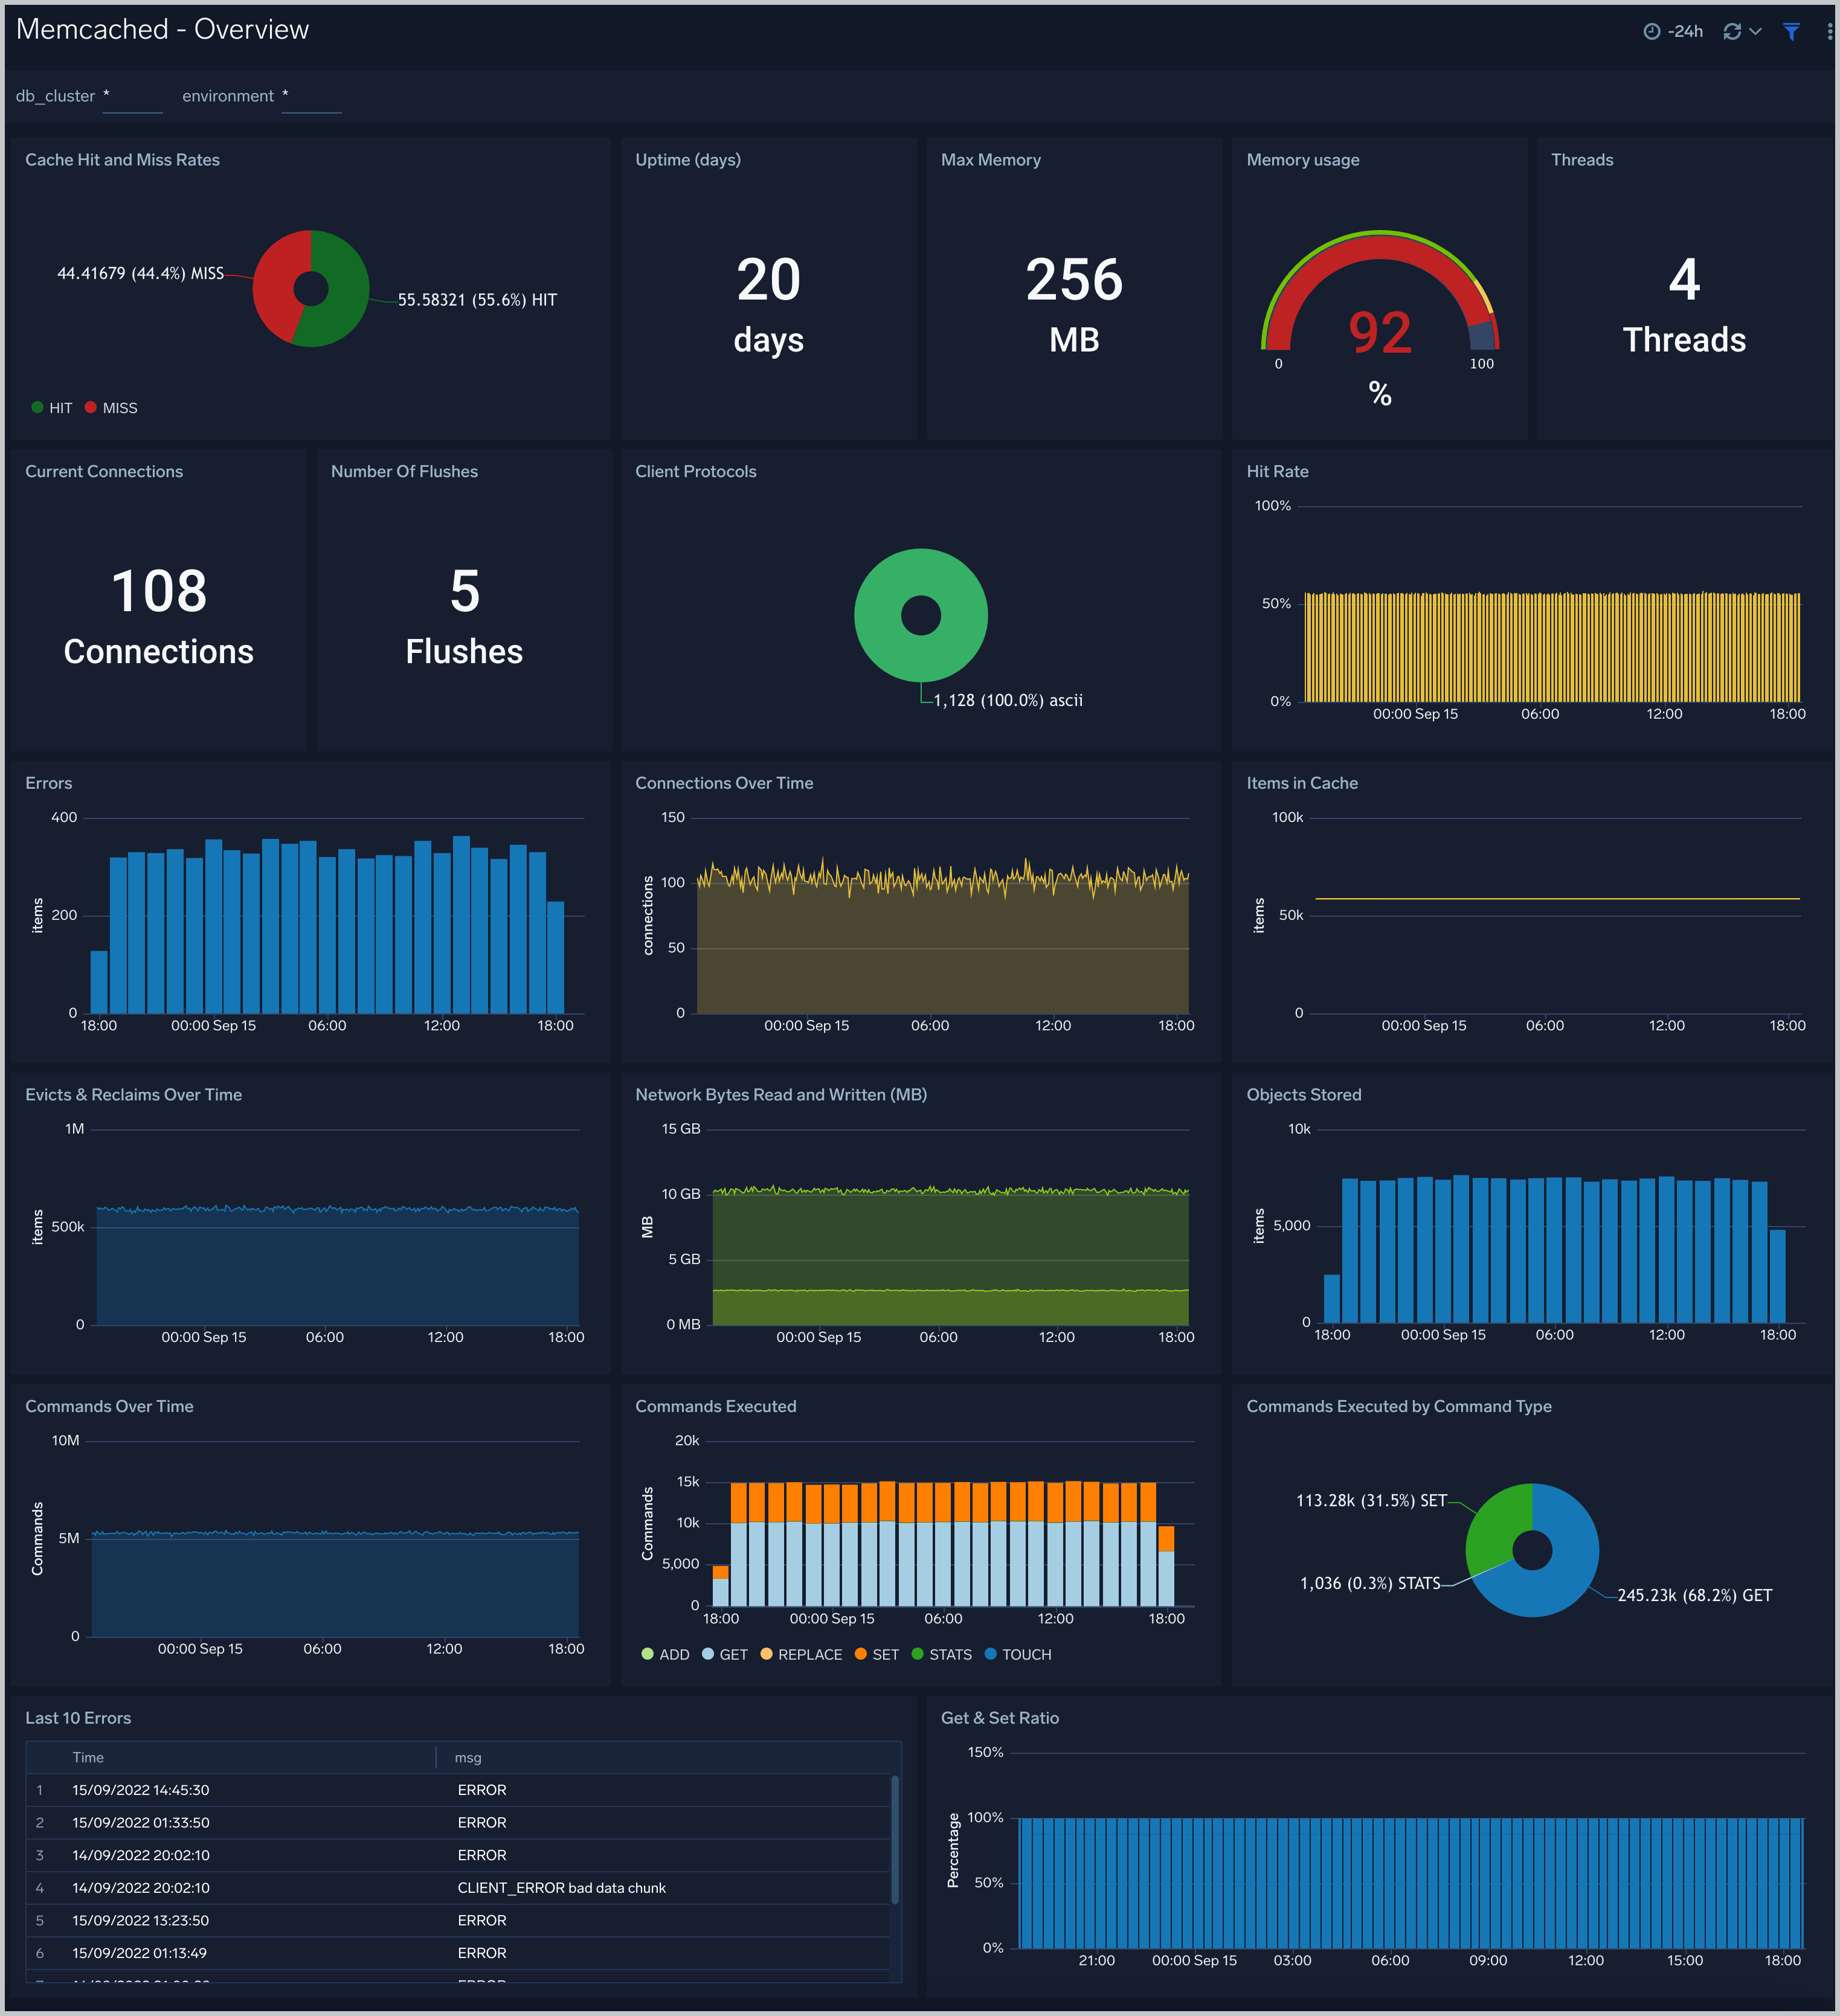
Task: Click the 55.58321 (55.6%) HIT label
Action: tap(477, 300)
